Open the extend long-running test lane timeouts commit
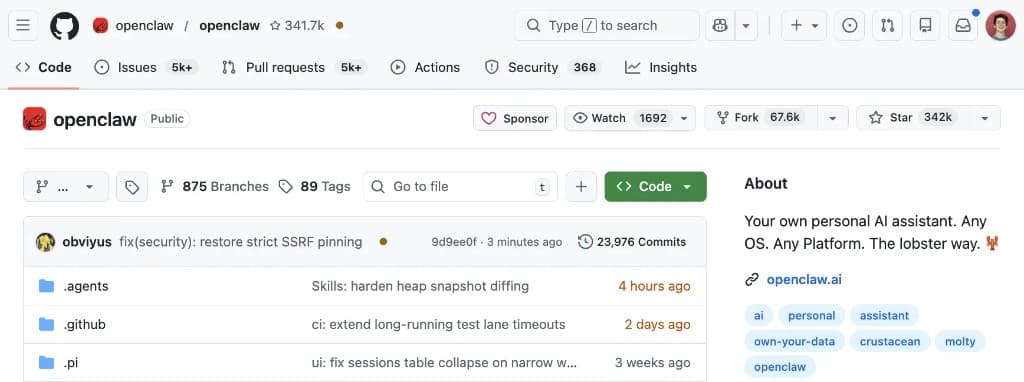This screenshot has height=382, width=1024. pyautogui.click(x=438, y=325)
